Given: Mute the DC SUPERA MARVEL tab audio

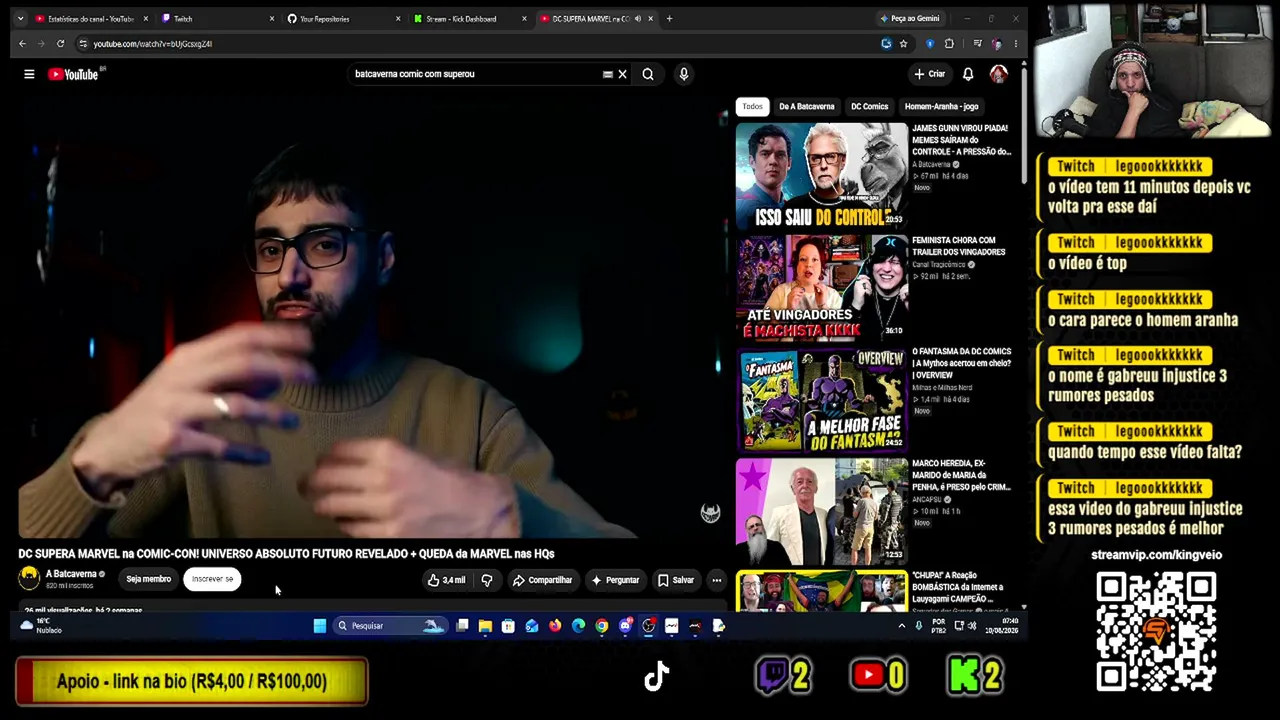Looking at the screenshot, I should 638,19.
